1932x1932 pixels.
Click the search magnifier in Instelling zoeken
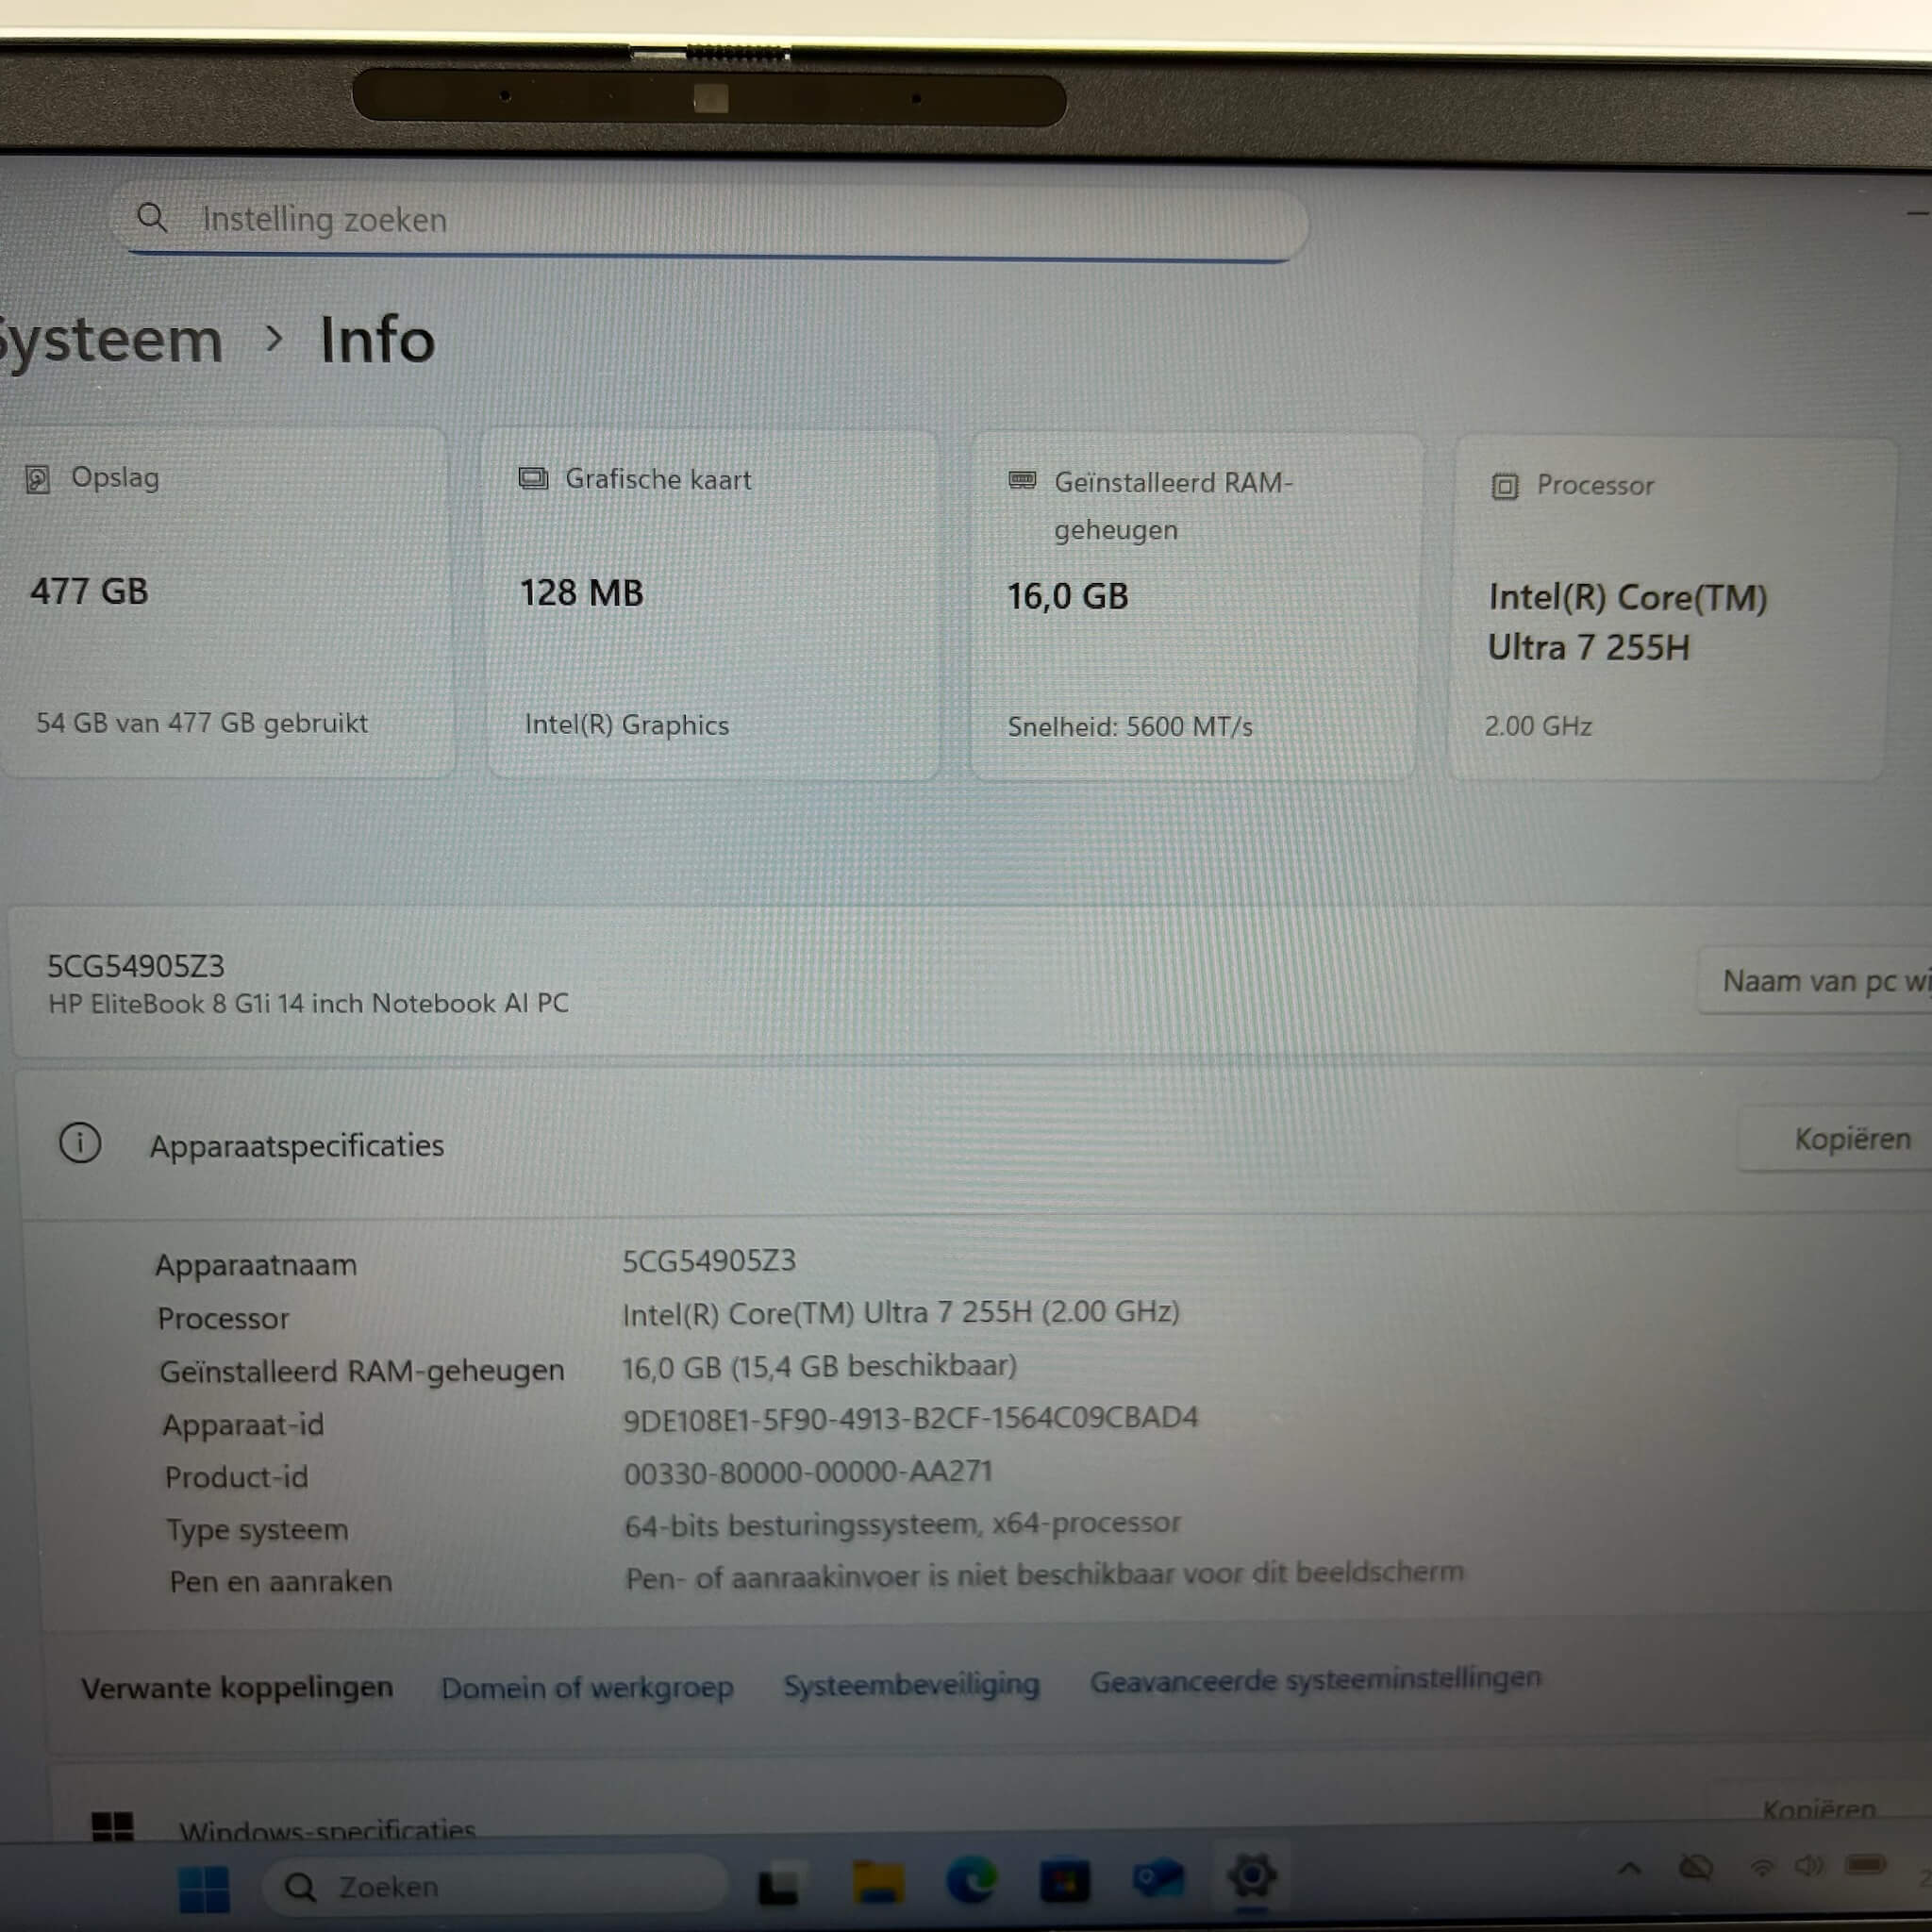(152, 217)
